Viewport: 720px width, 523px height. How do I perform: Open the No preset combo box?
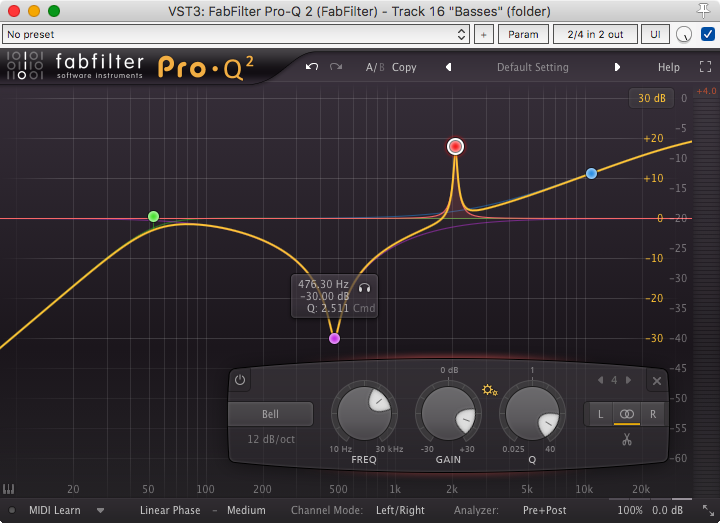coord(236,34)
